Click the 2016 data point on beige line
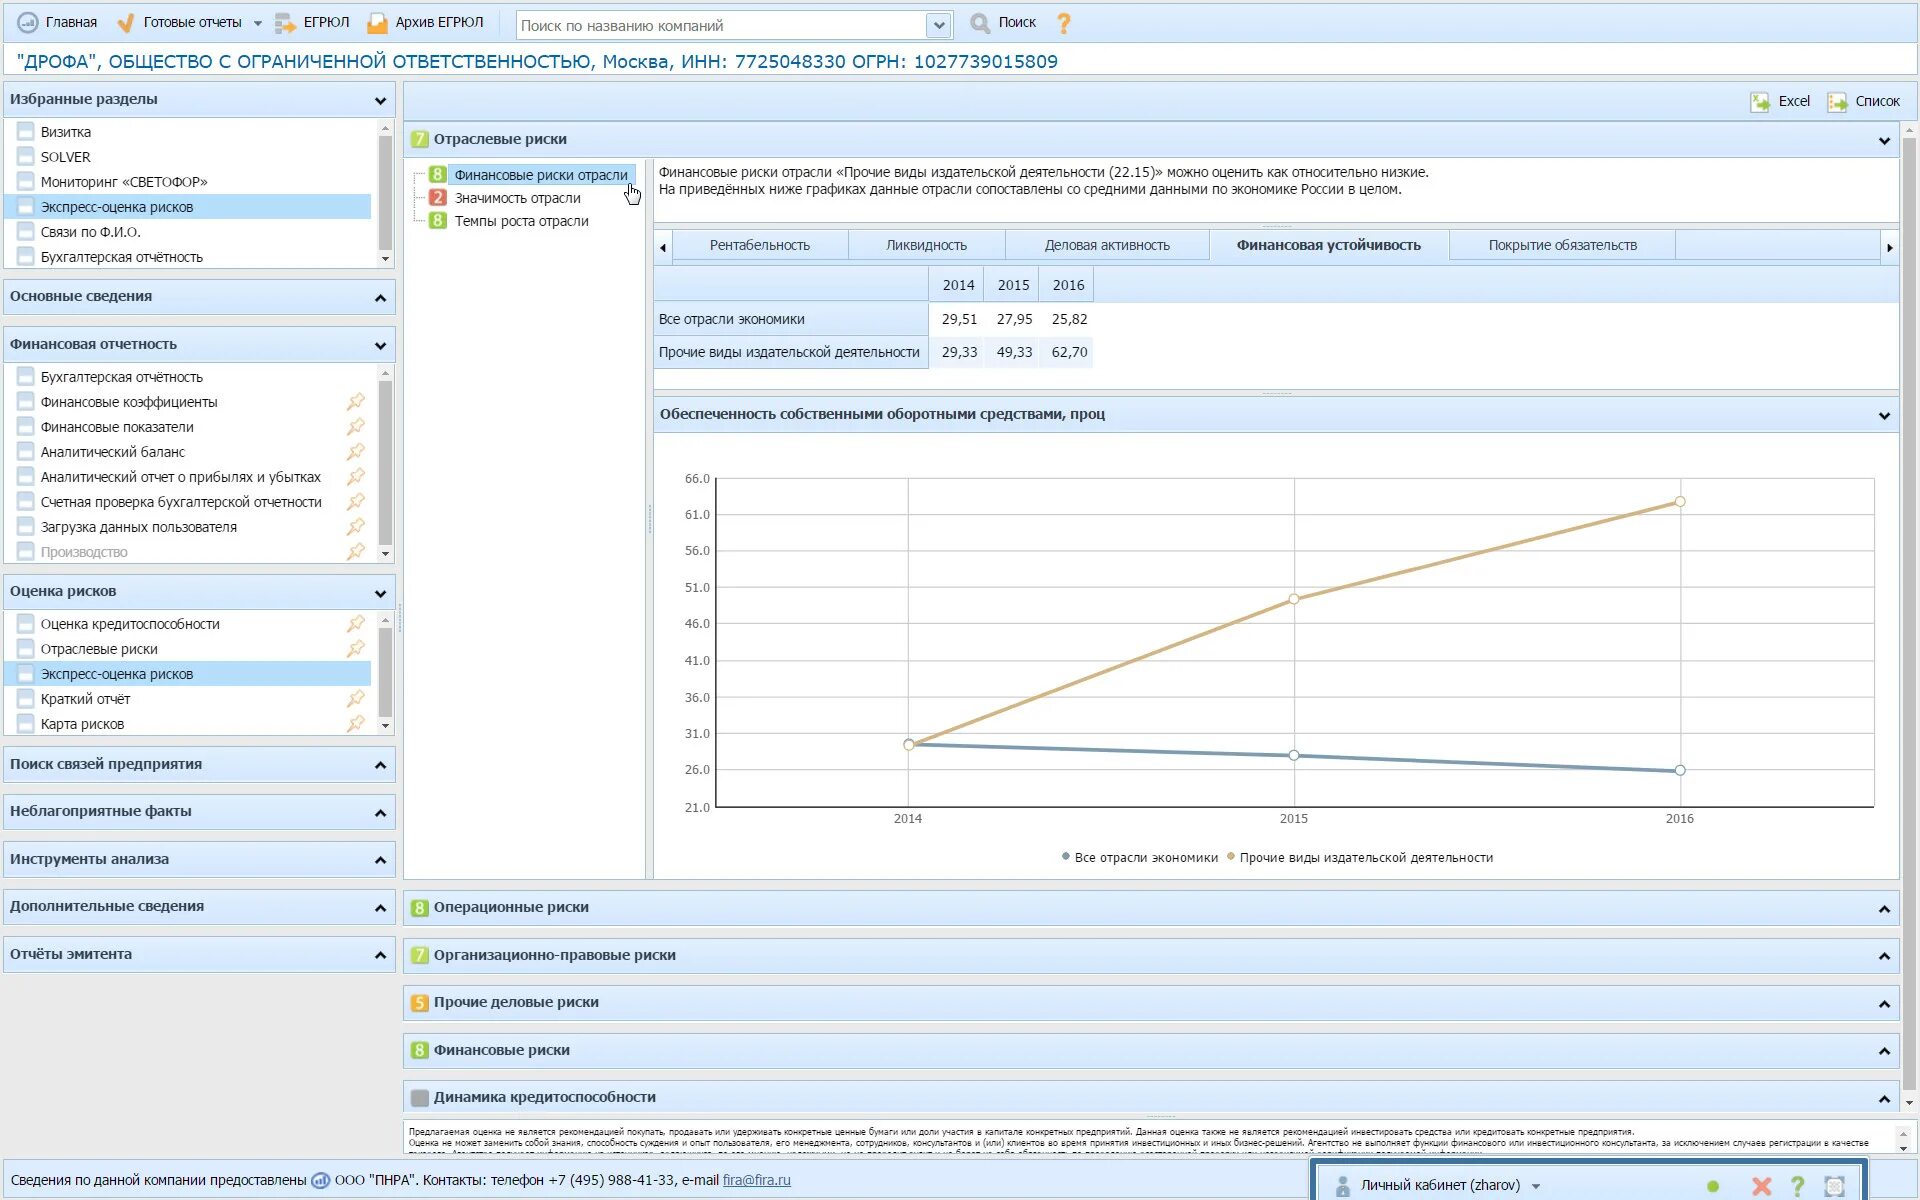 coord(1680,502)
